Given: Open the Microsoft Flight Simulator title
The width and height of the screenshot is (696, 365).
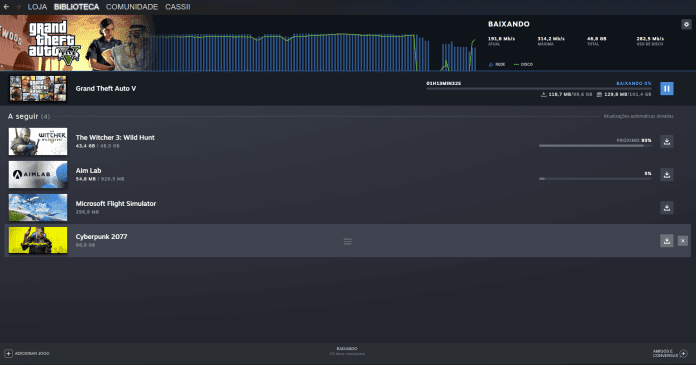Looking at the screenshot, I should [116, 203].
